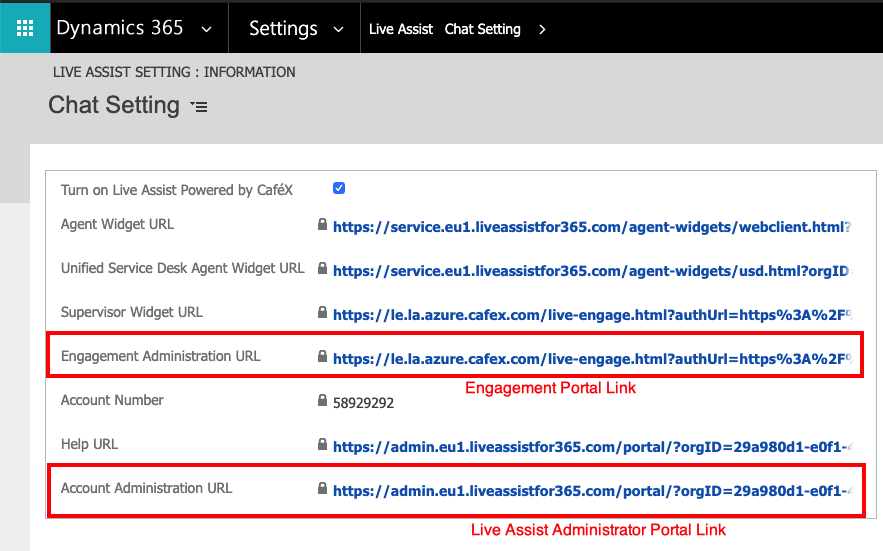Toggle Turn on Live Assist checkbox
This screenshot has height=551, width=883.
(x=338, y=188)
